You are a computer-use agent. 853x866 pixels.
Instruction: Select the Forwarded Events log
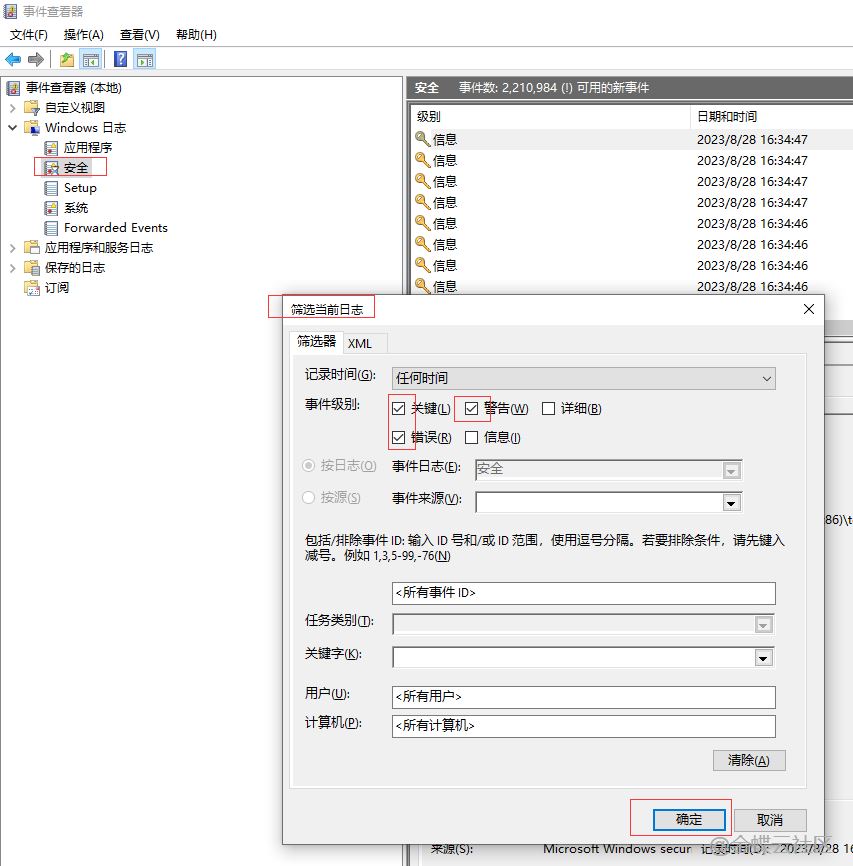pos(115,228)
